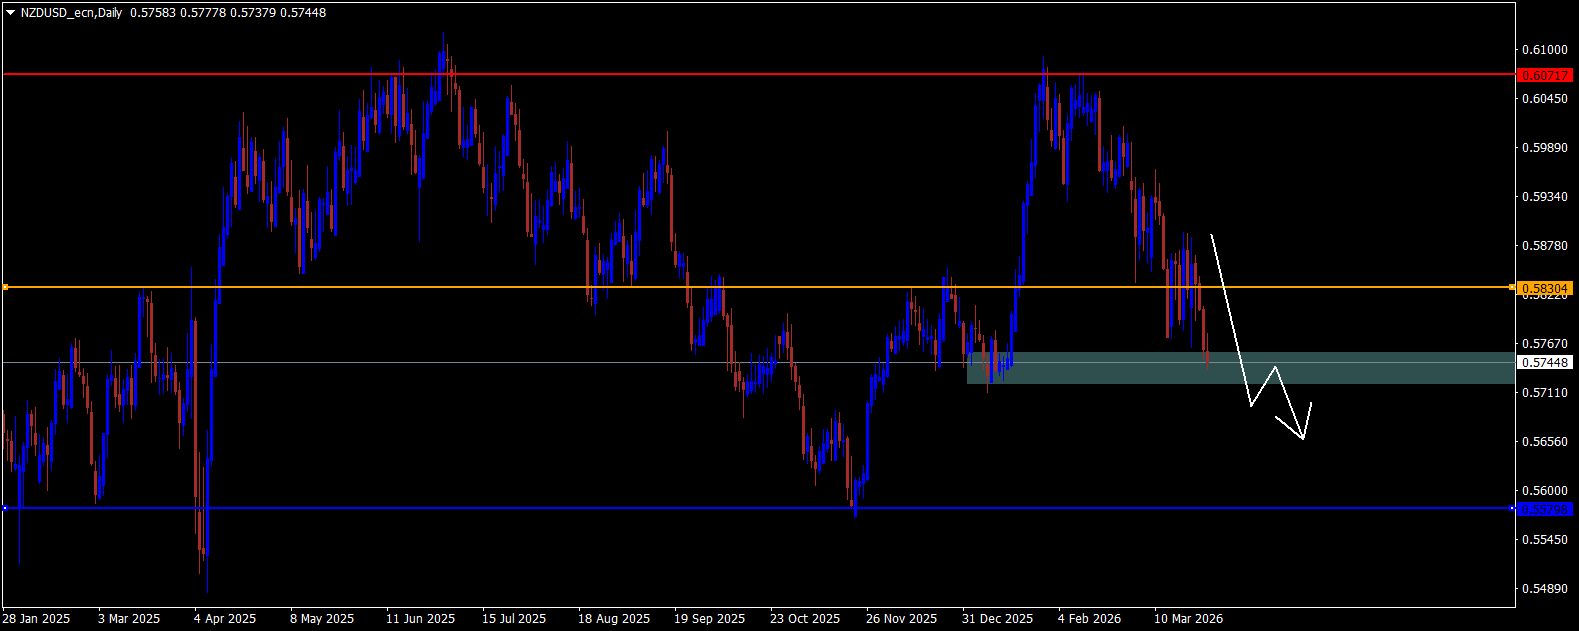Image resolution: width=1579 pixels, height=631 pixels.
Task: Click the 0.60450 price scale label
Action: point(1545,99)
